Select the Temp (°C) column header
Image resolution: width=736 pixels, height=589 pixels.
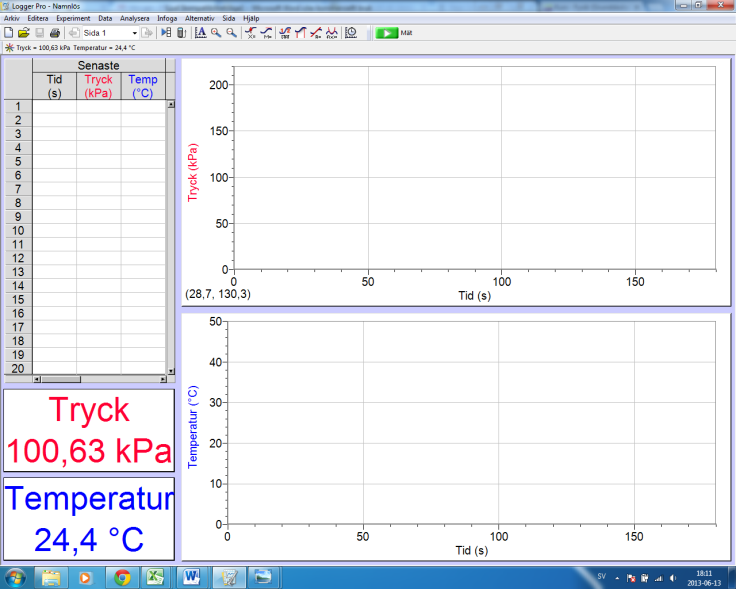pyautogui.click(x=143, y=86)
